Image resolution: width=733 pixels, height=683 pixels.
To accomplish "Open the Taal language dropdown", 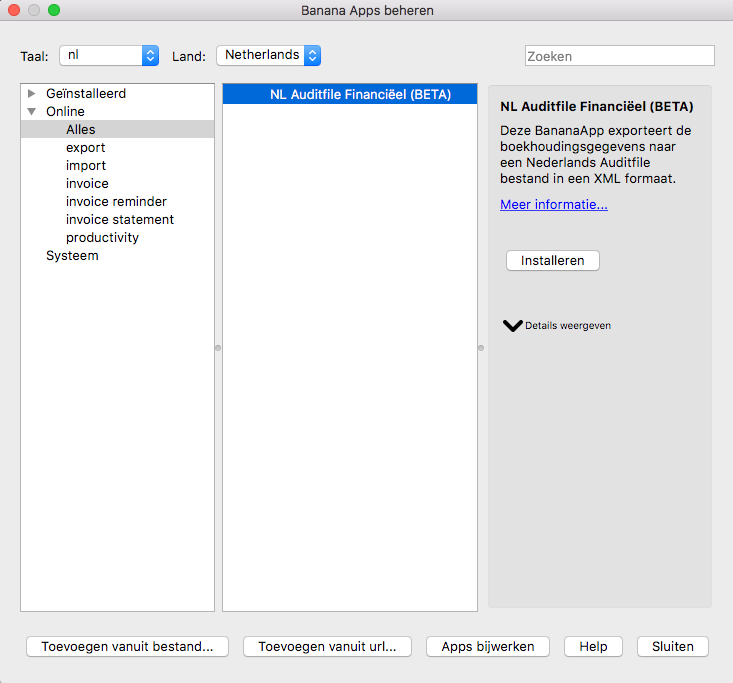I will coord(109,56).
